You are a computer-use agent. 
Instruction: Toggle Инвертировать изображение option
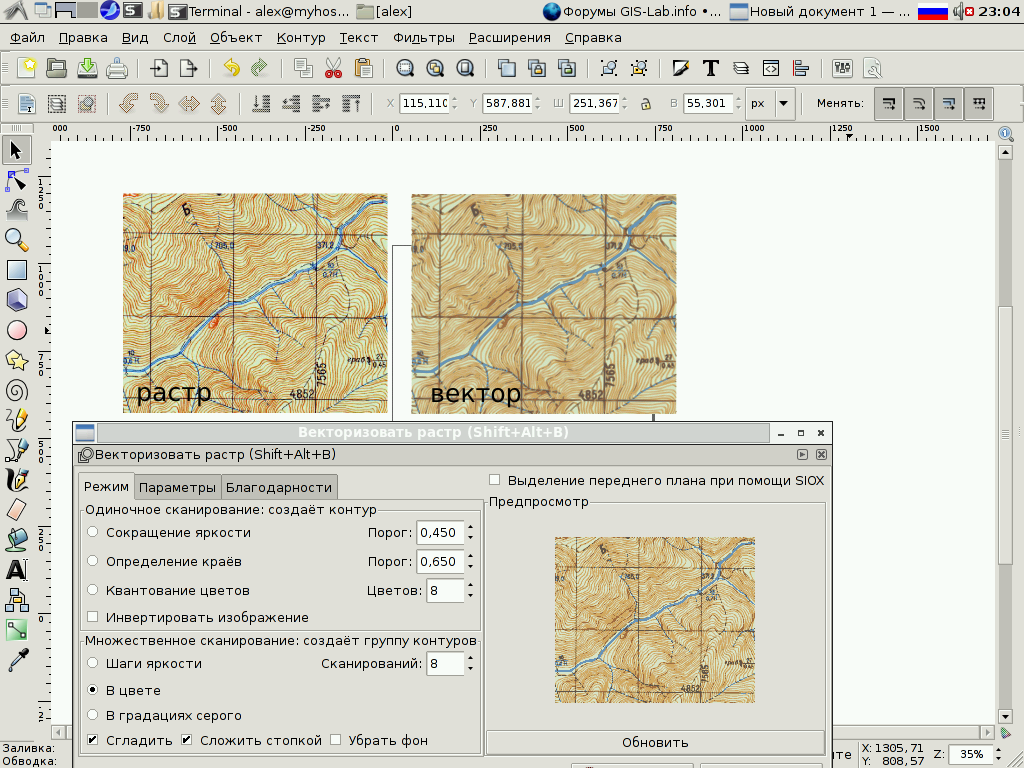click(x=94, y=617)
